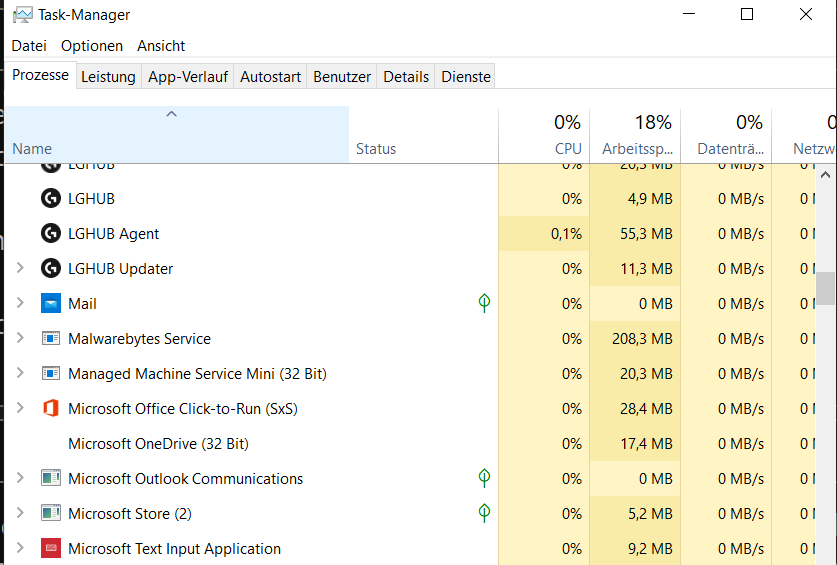Switch to the Autostart tab
Image resolution: width=837 pixels, height=565 pixels.
(270, 77)
